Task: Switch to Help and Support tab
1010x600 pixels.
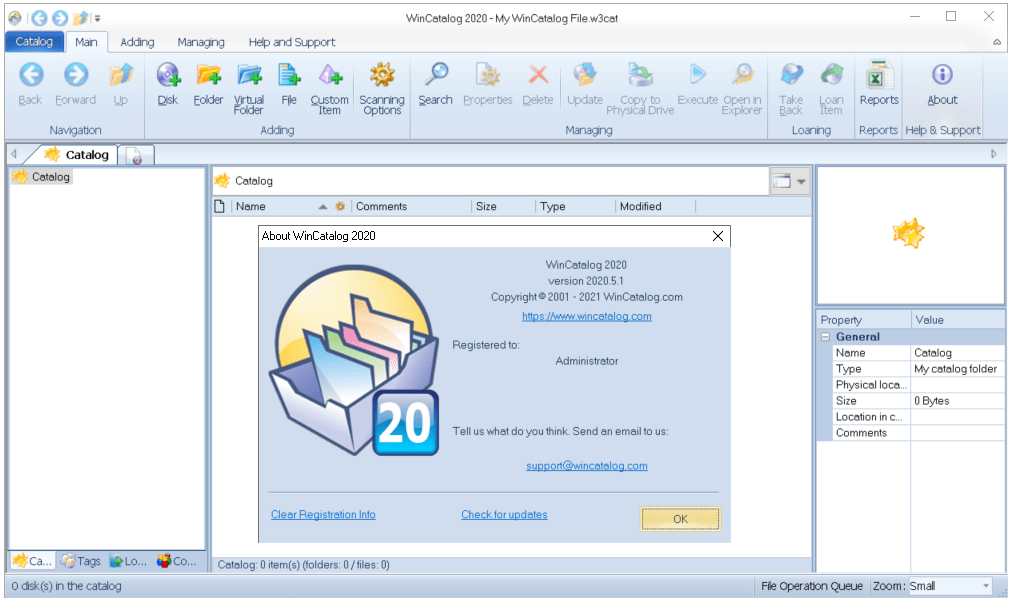Action: (292, 42)
